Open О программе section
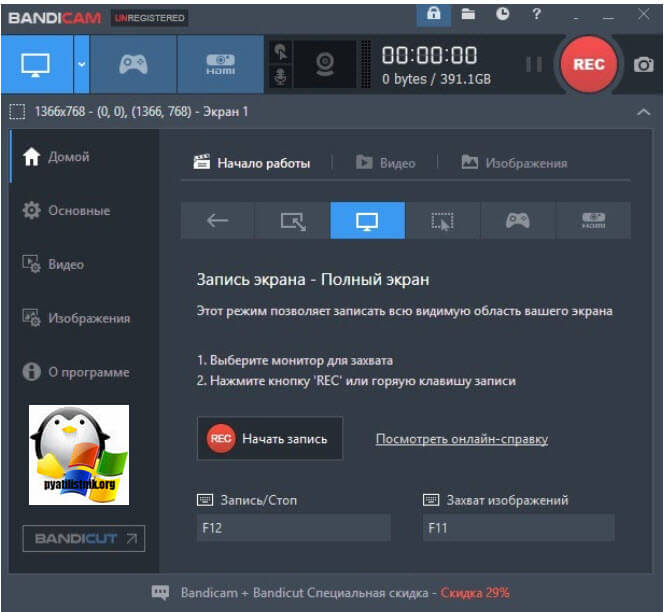Image resolution: width=666 pixels, height=612 pixels. [x=76, y=372]
